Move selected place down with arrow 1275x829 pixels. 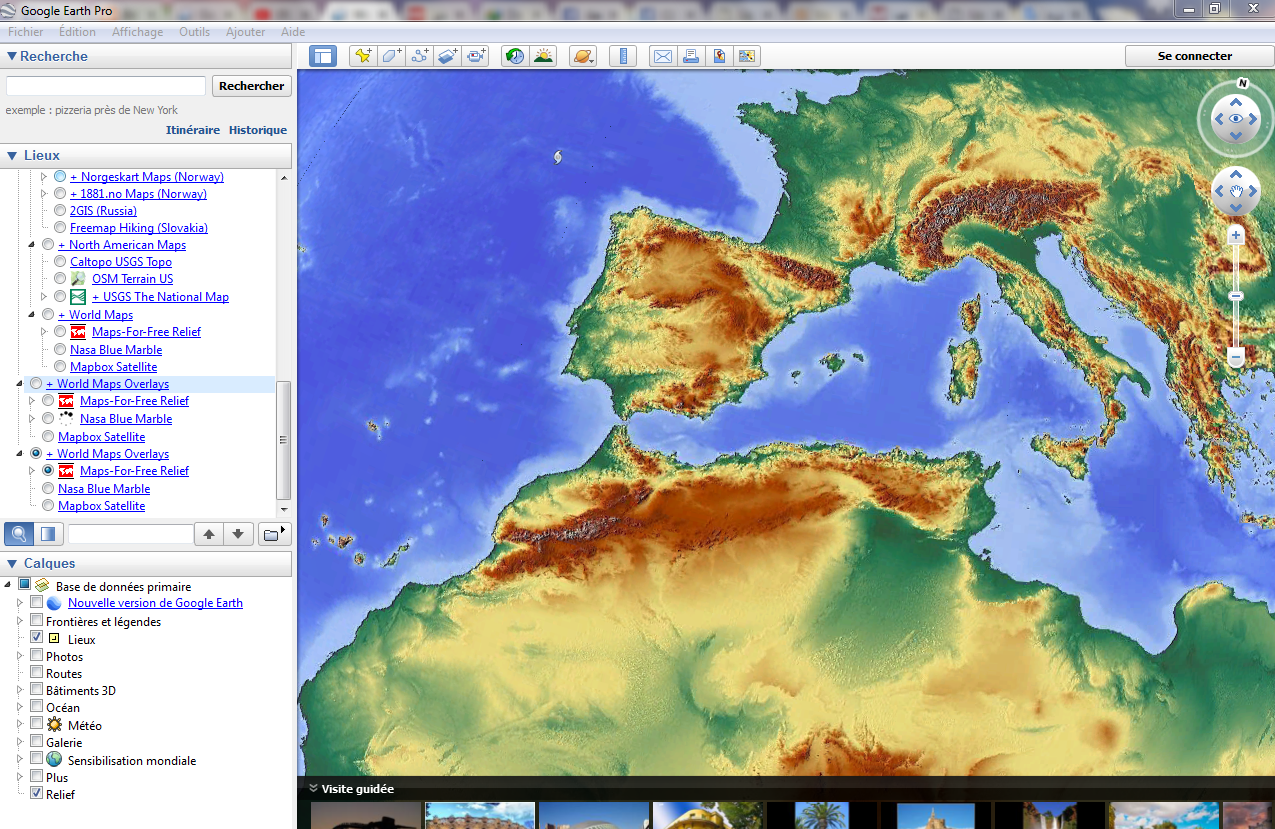[x=238, y=534]
